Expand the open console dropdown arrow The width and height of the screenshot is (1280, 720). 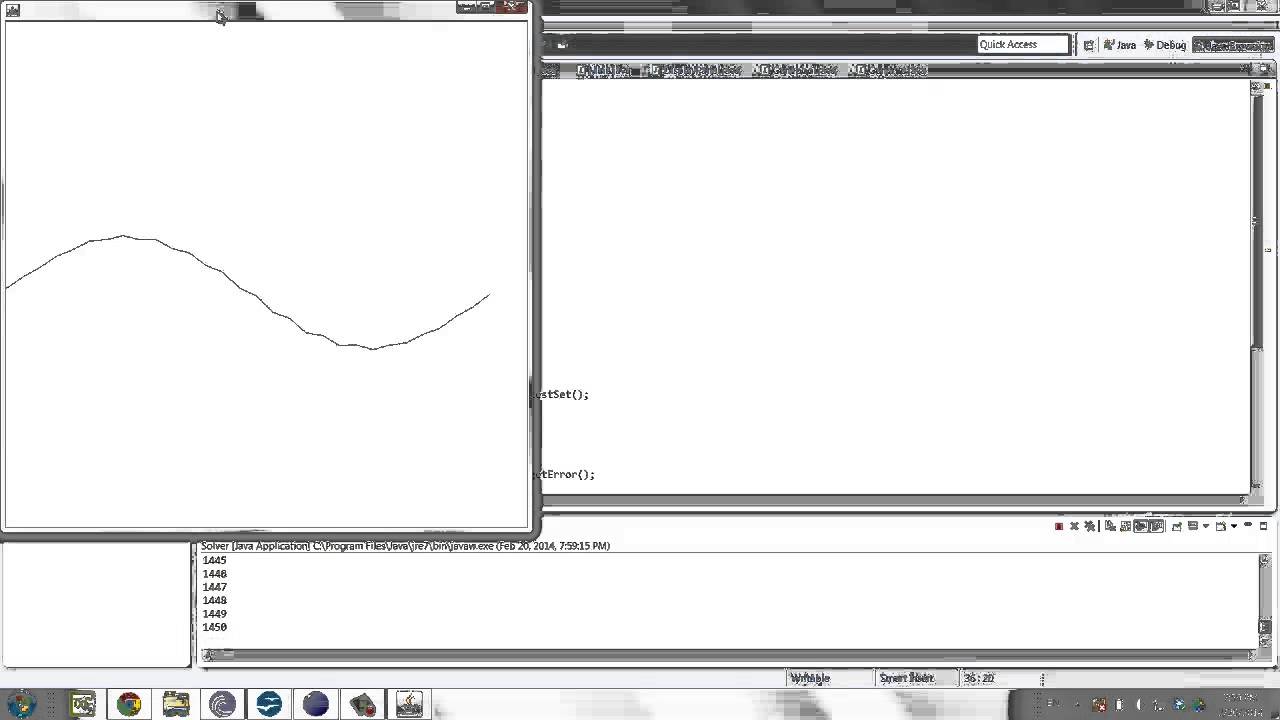coord(1234,526)
